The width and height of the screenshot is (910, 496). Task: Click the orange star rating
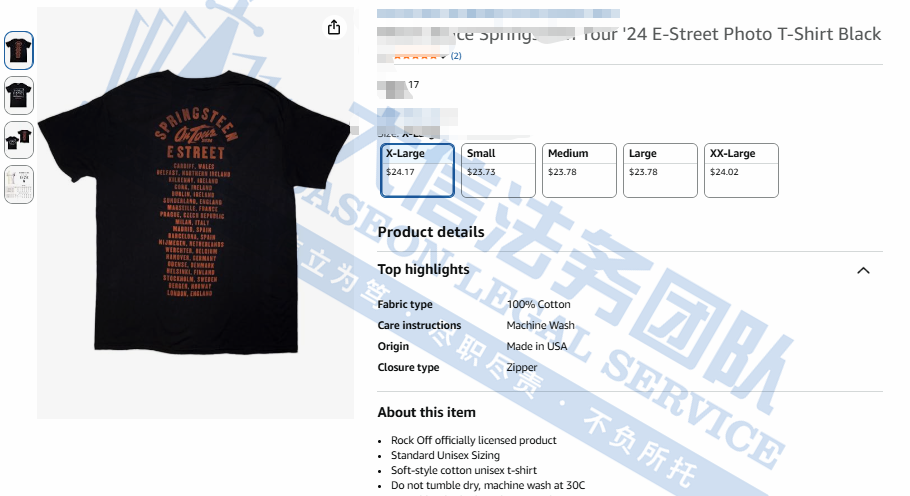pos(415,57)
